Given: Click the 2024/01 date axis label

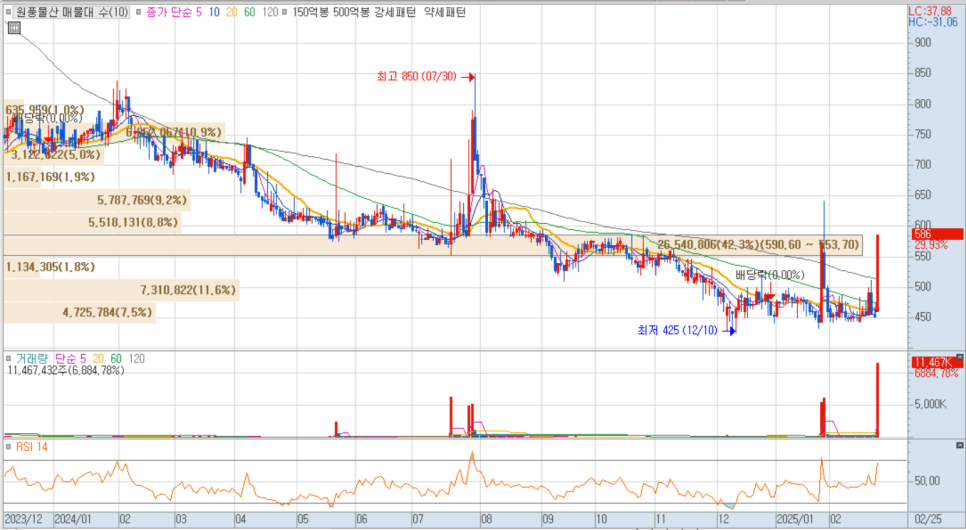Looking at the screenshot, I should [73, 520].
